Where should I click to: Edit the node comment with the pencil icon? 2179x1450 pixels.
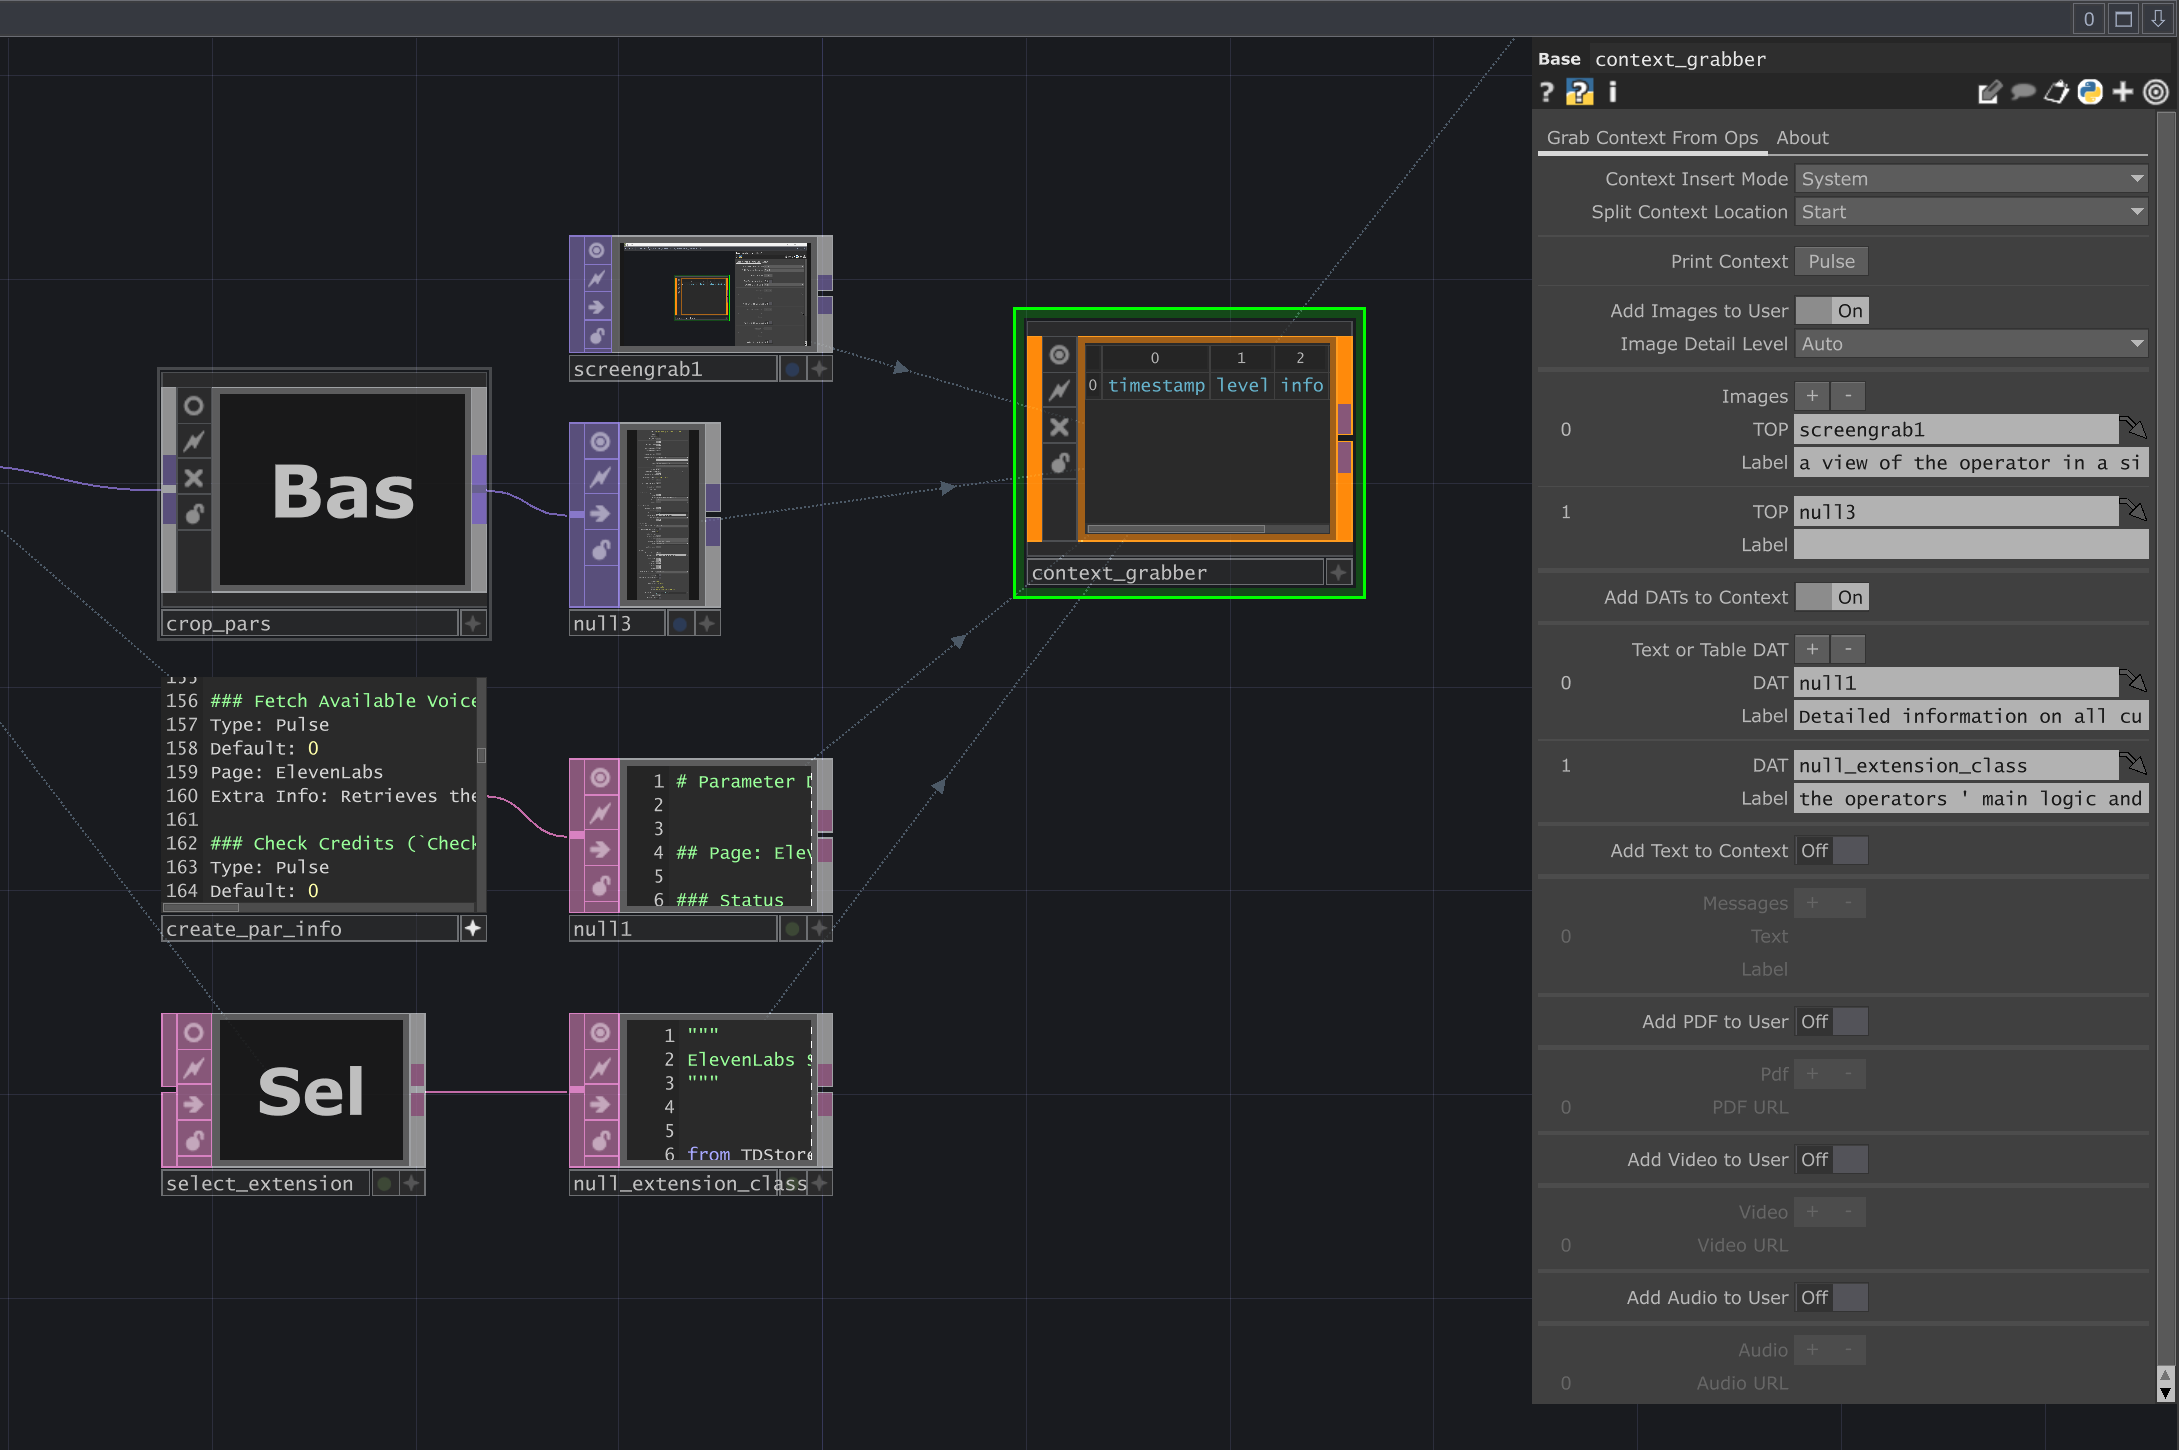click(x=1990, y=92)
